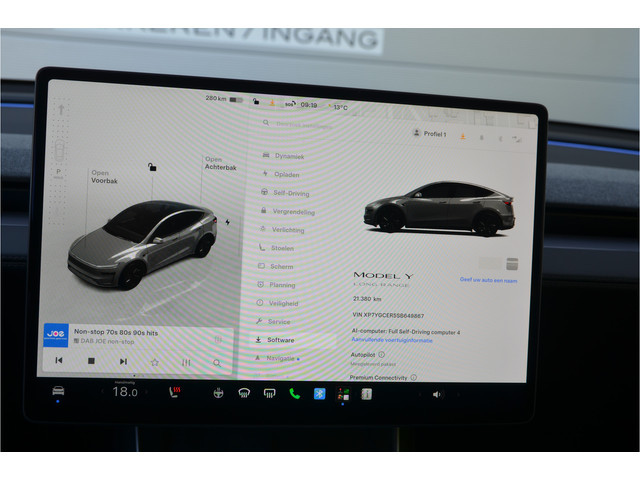Image resolution: width=640 pixels, height=480 pixels.
Task: Open the Veiligheid settings menu
Action: tap(277, 303)
